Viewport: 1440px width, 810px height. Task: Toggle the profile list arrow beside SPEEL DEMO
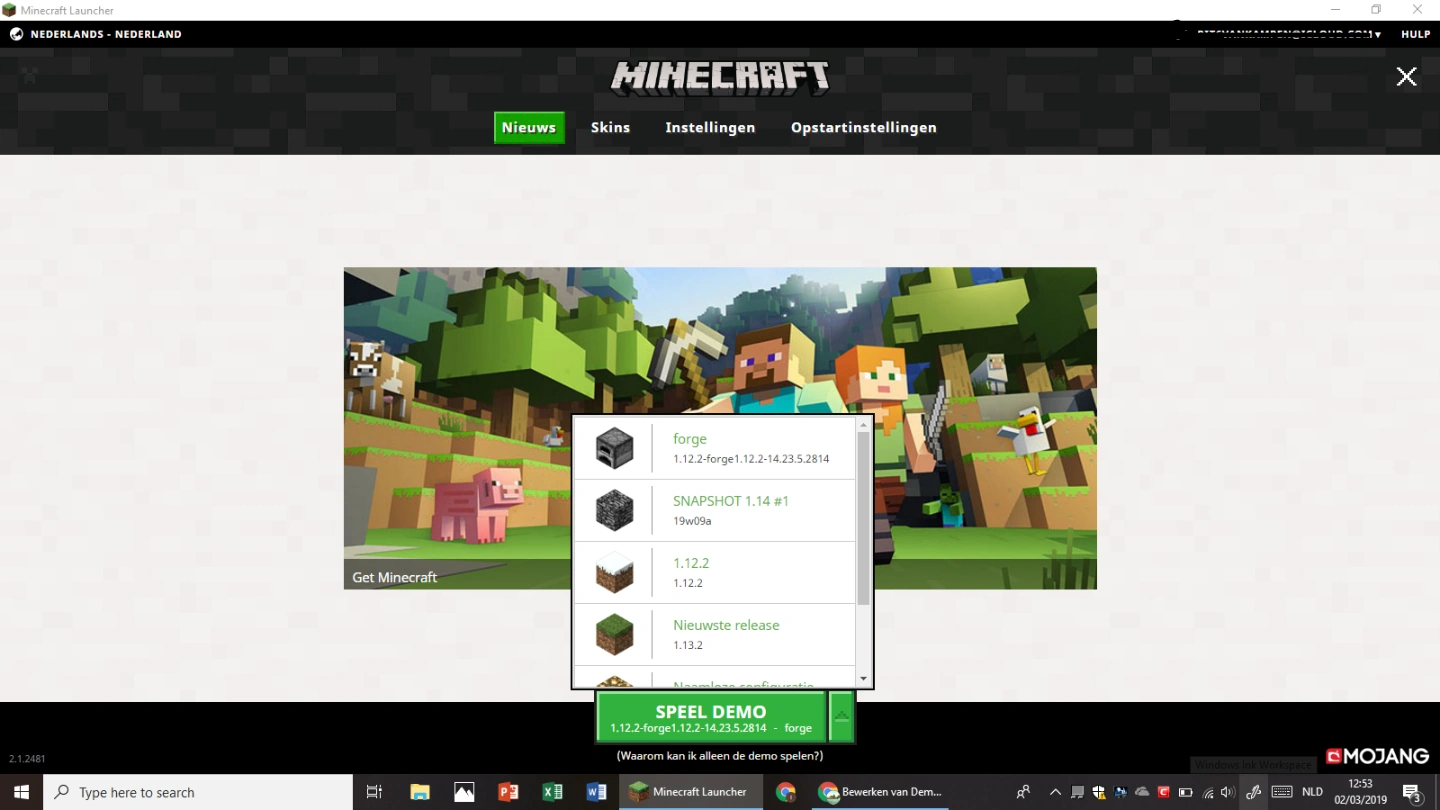tap(842, 716)
